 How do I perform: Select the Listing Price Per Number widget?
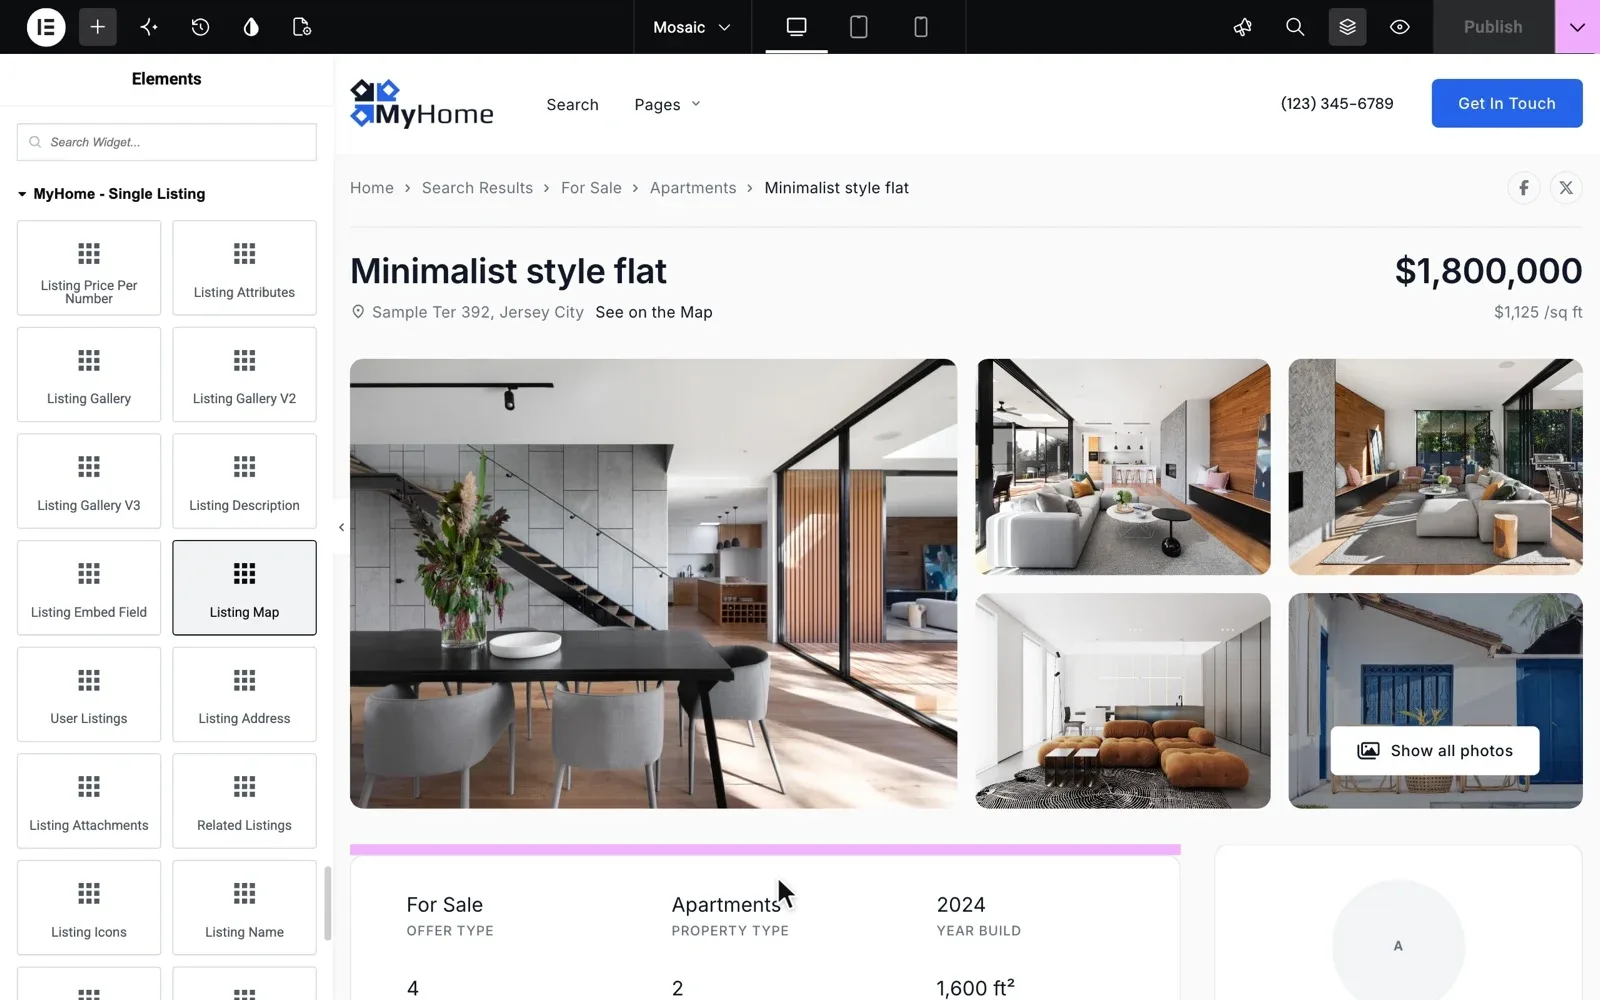[89, 268]
